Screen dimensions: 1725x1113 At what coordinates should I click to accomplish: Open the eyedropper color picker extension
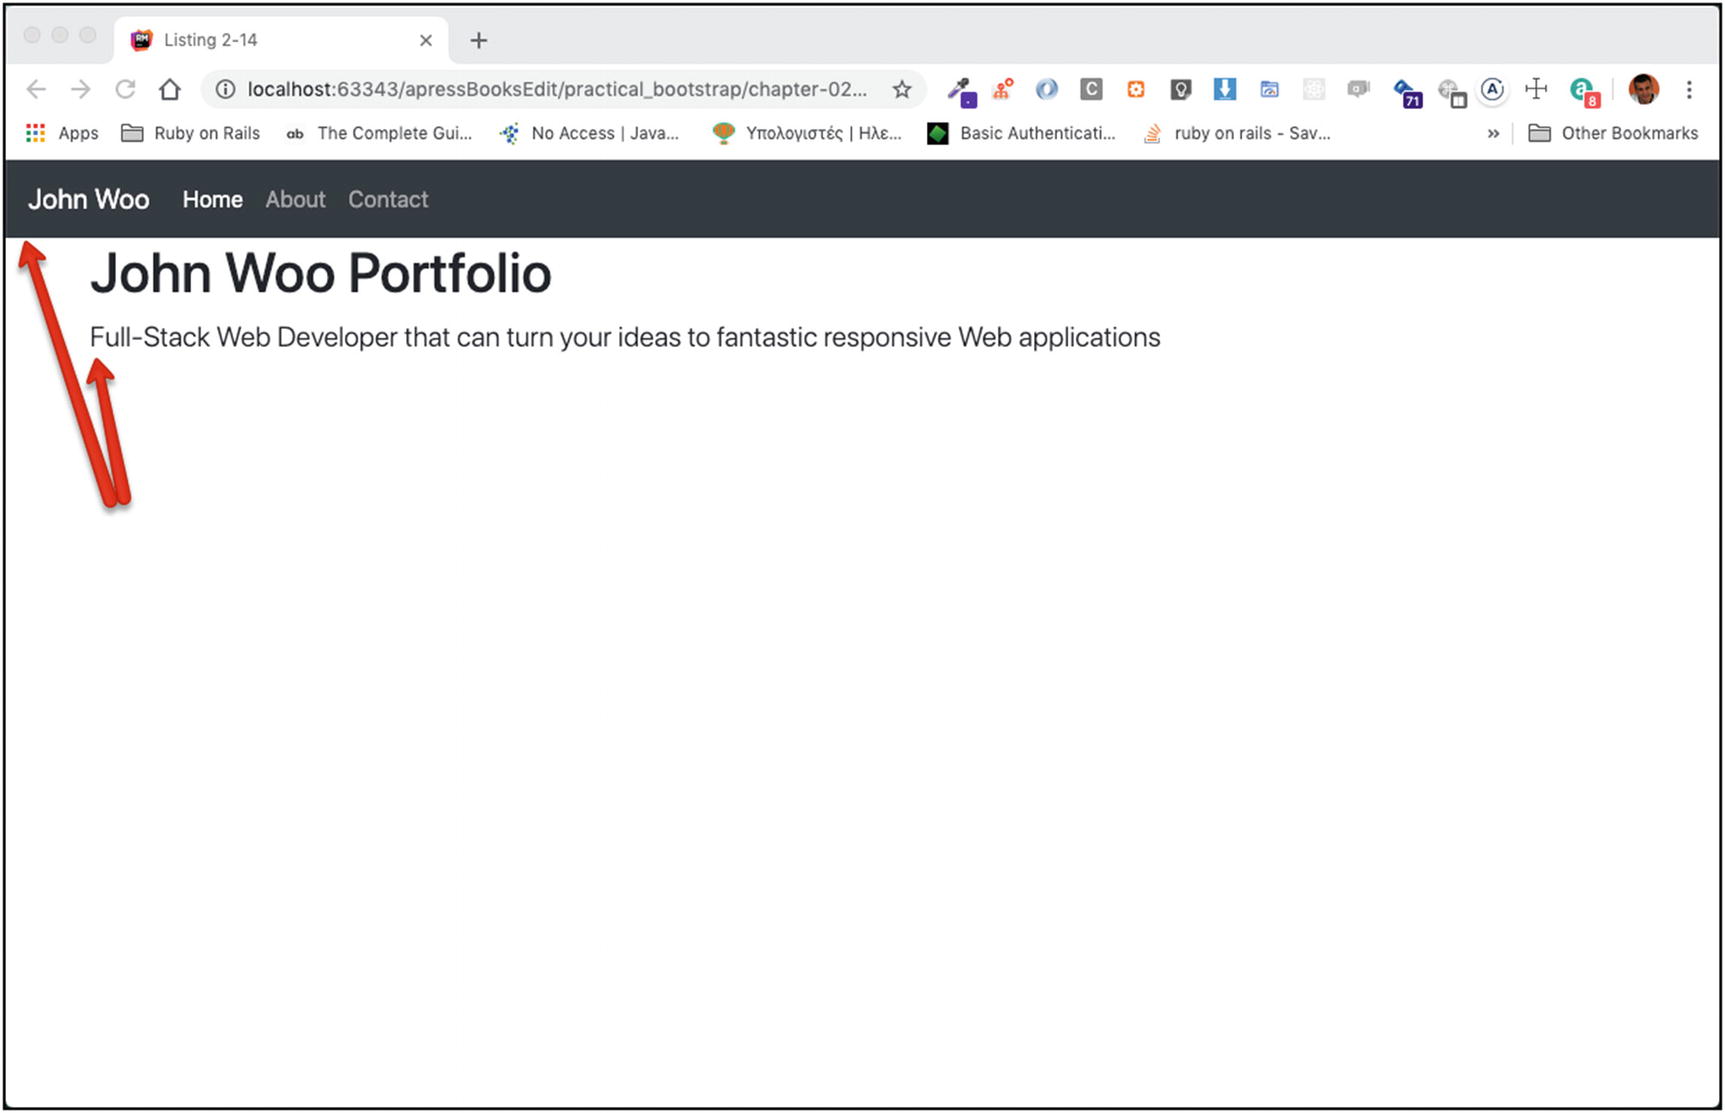(961, 91)
